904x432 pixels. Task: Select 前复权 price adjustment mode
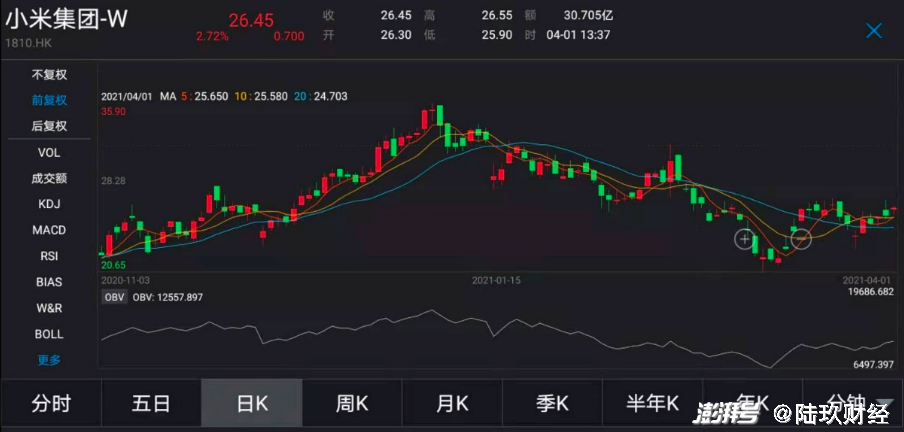(x=49, y=100)
